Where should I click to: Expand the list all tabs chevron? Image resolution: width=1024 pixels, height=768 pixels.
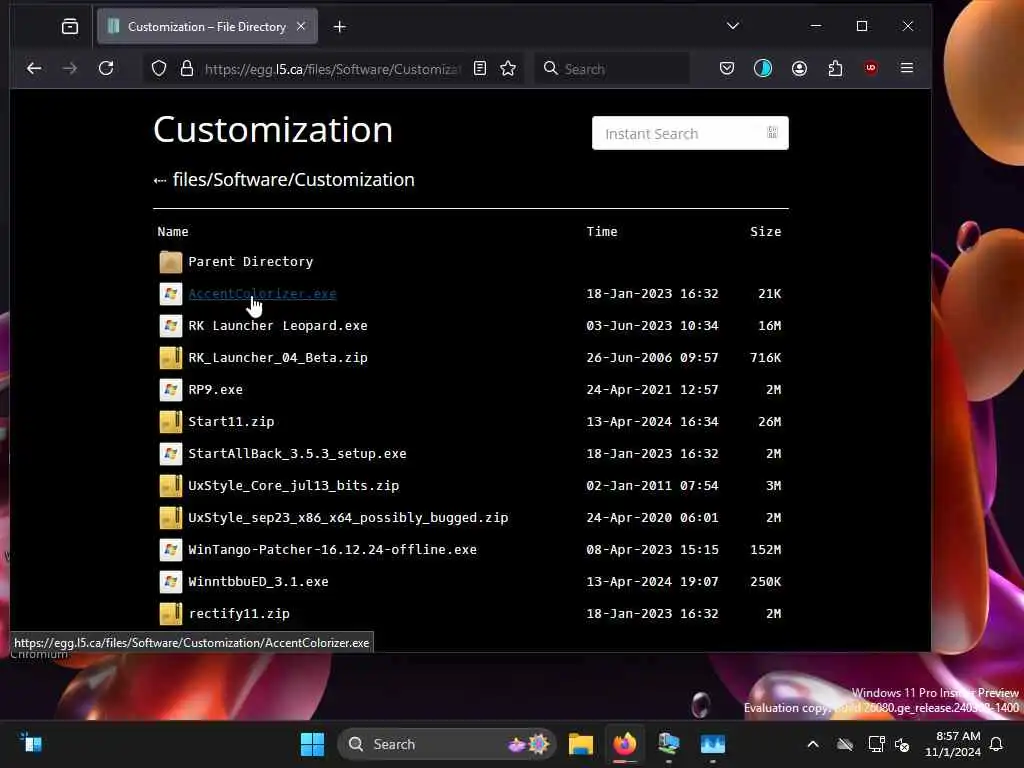click(733, 26)
